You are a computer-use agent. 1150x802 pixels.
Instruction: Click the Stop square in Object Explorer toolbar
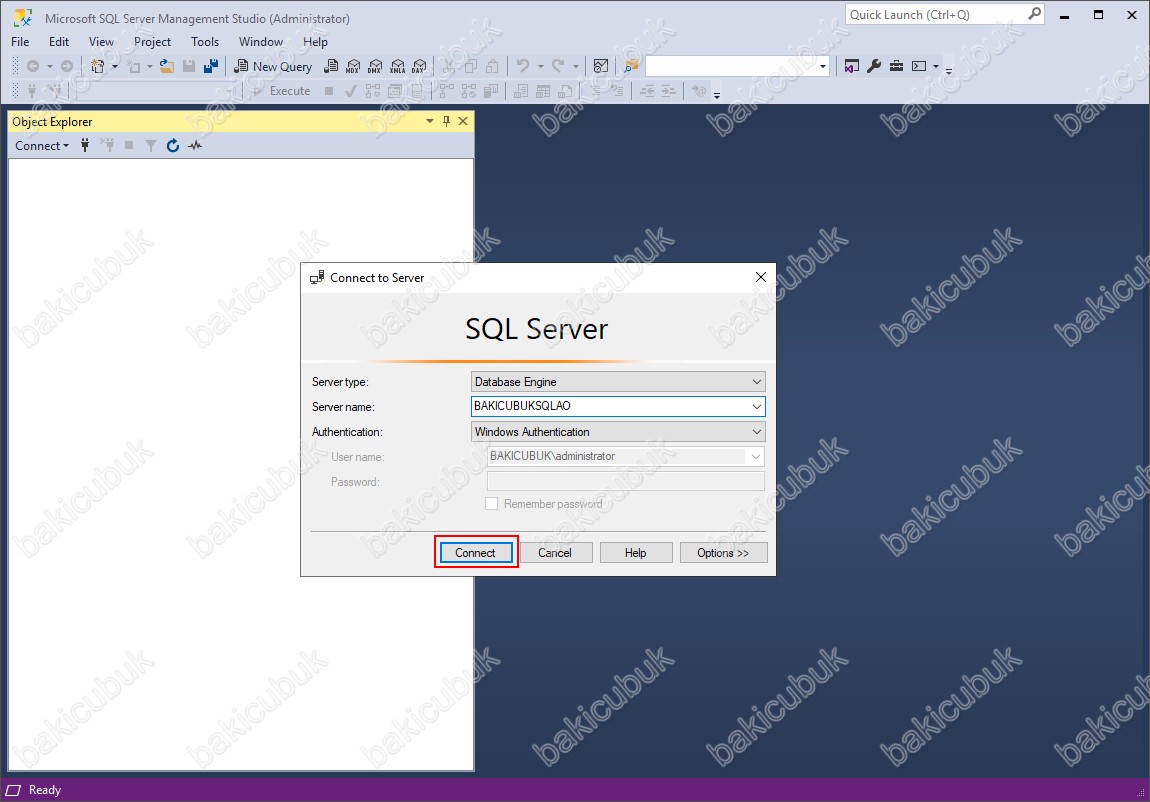pos(129,145)
